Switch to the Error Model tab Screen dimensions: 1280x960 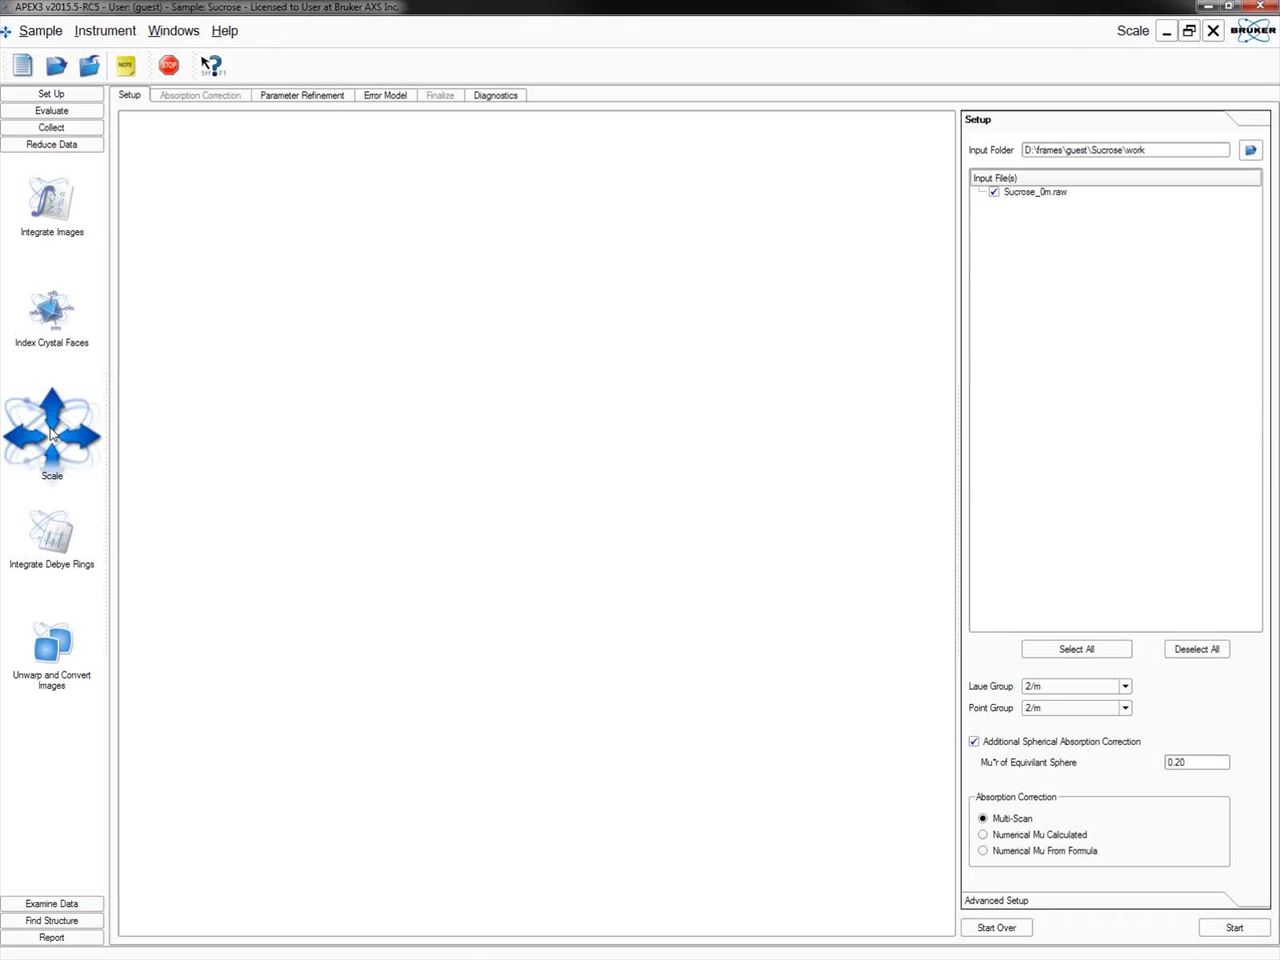[385, 96]
